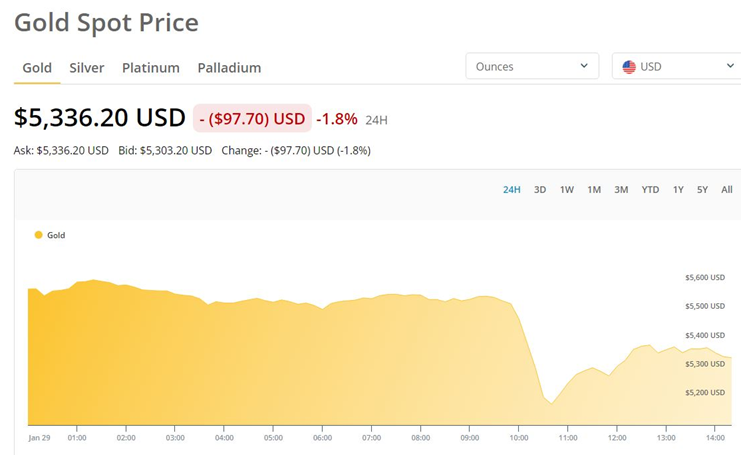Open the Platinum tab

[x=151, y=68]
